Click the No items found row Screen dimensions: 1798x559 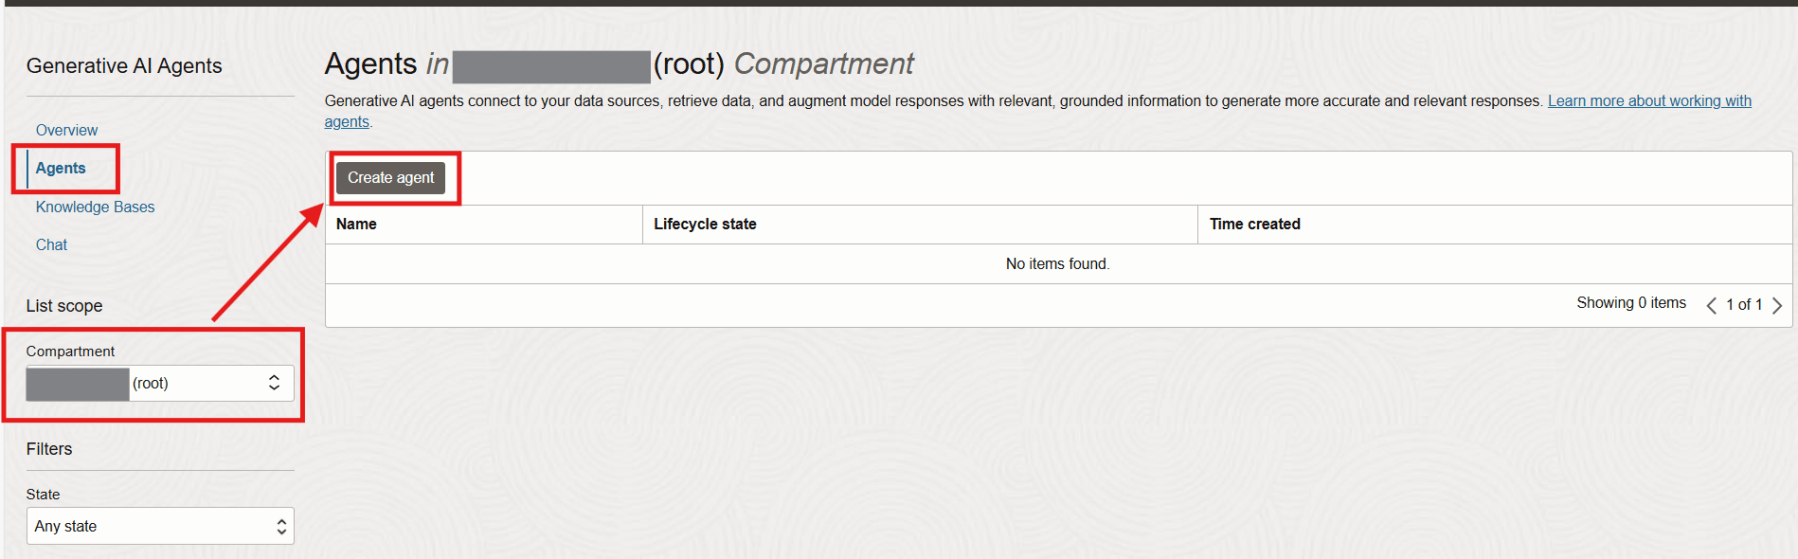[1057, 264]
